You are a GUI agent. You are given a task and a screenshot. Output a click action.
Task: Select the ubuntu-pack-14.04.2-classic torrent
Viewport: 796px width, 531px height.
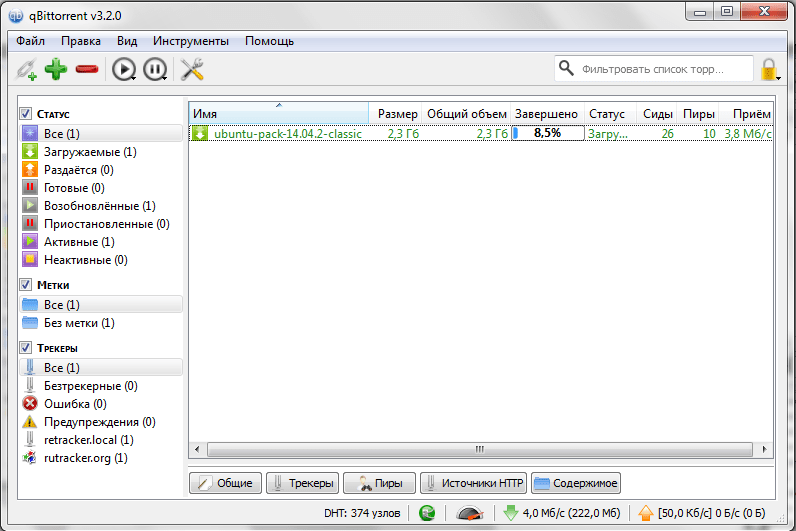[x=288, y=134]
